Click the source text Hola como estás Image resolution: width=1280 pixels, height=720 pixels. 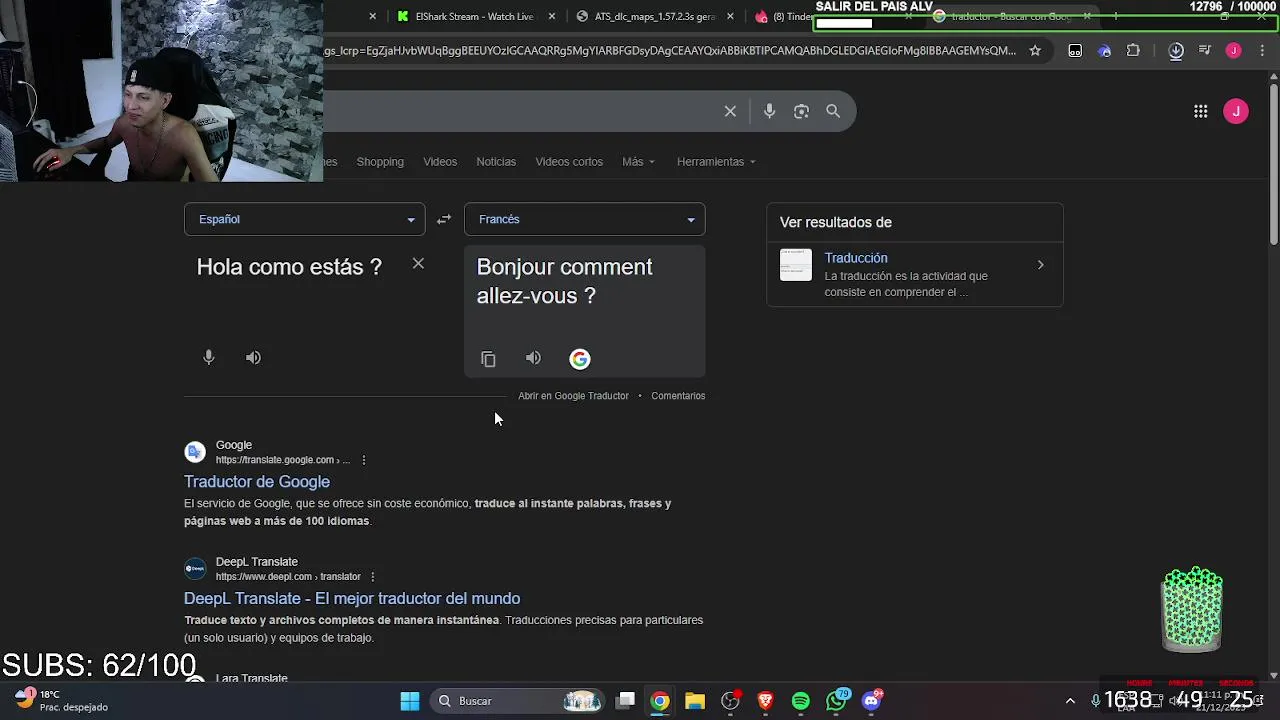click(x=289, y=267)
